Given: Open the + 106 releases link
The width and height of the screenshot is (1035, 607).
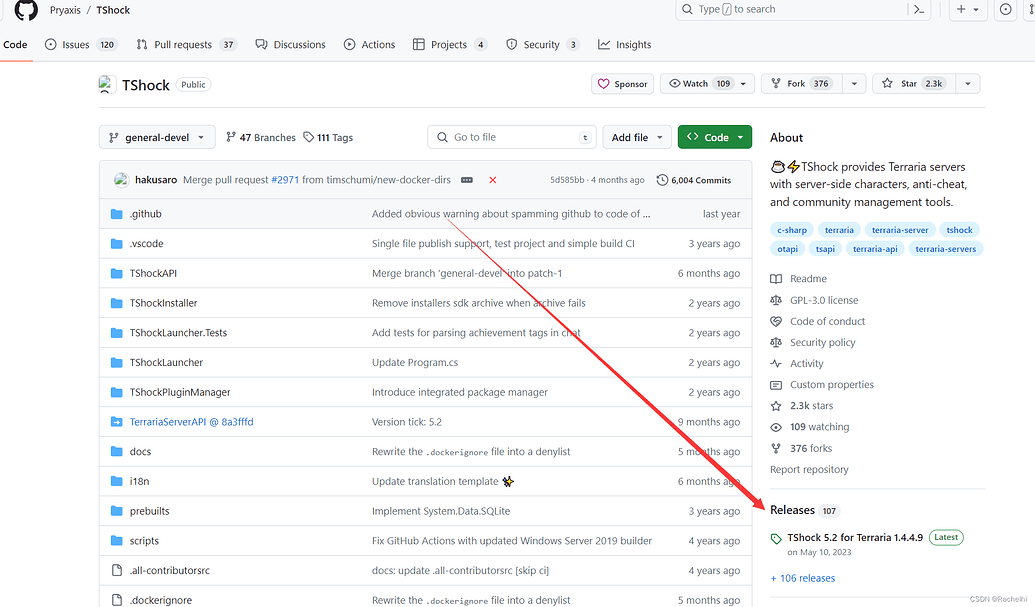Looking at the screenshot, I should tap(802, 578).
